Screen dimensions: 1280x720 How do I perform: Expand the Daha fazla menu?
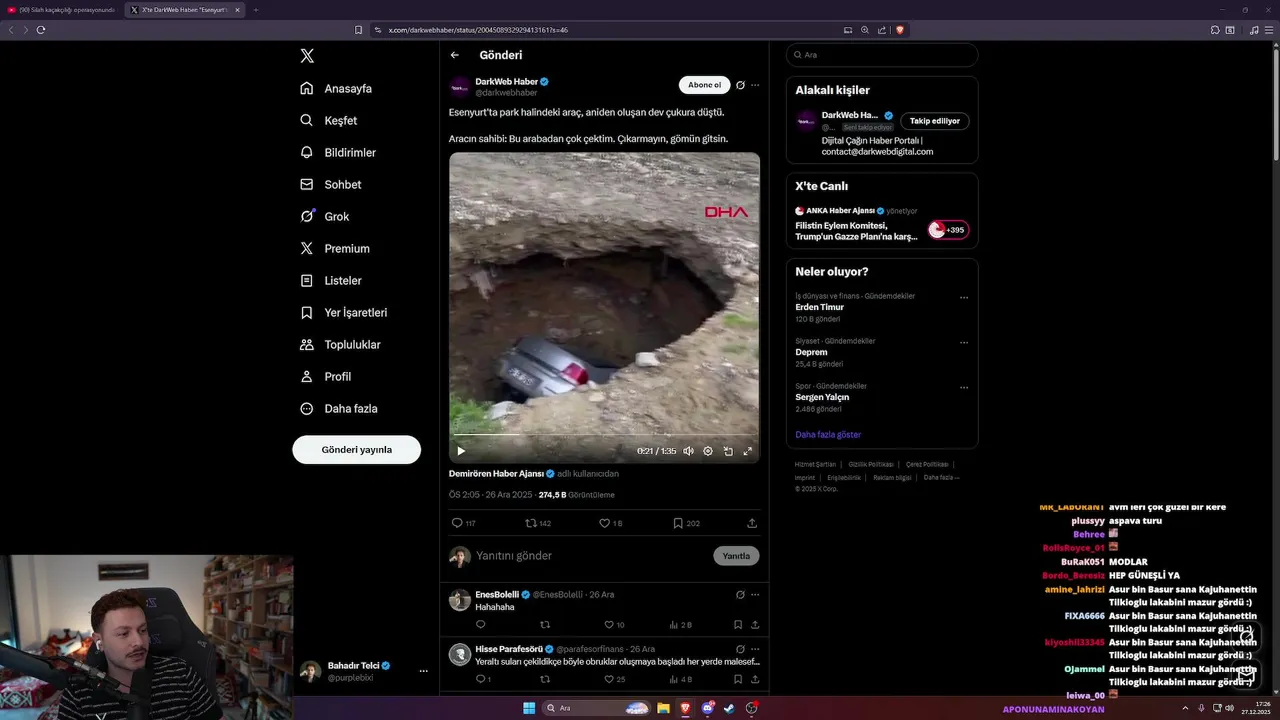[x=338, y=408]
